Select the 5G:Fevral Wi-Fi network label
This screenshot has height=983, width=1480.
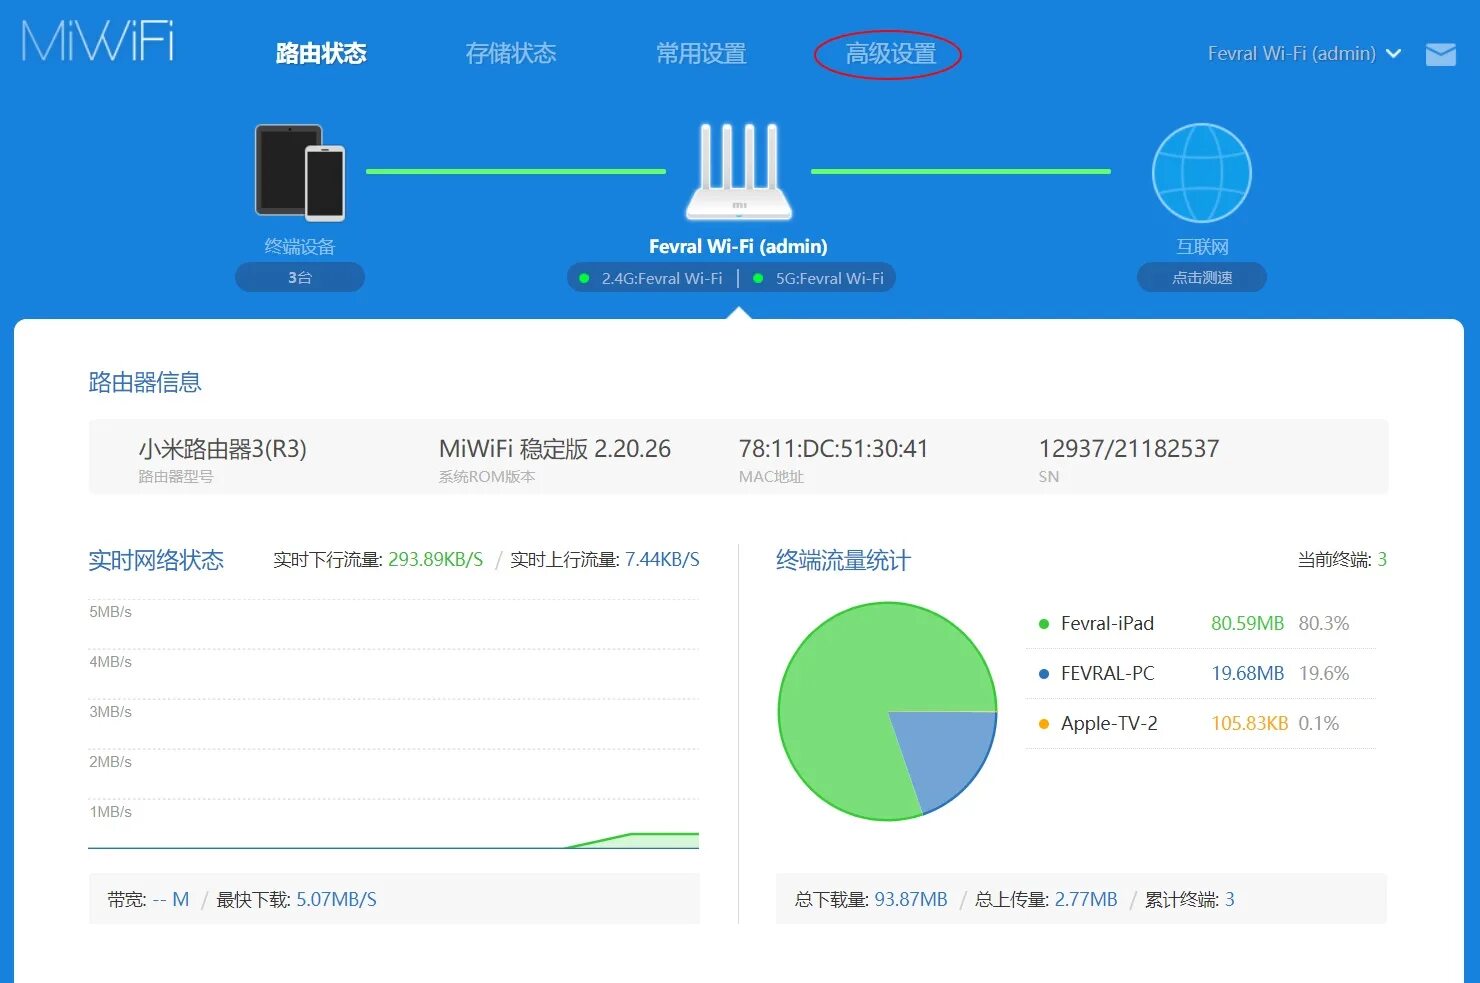[x=830, y=278]
